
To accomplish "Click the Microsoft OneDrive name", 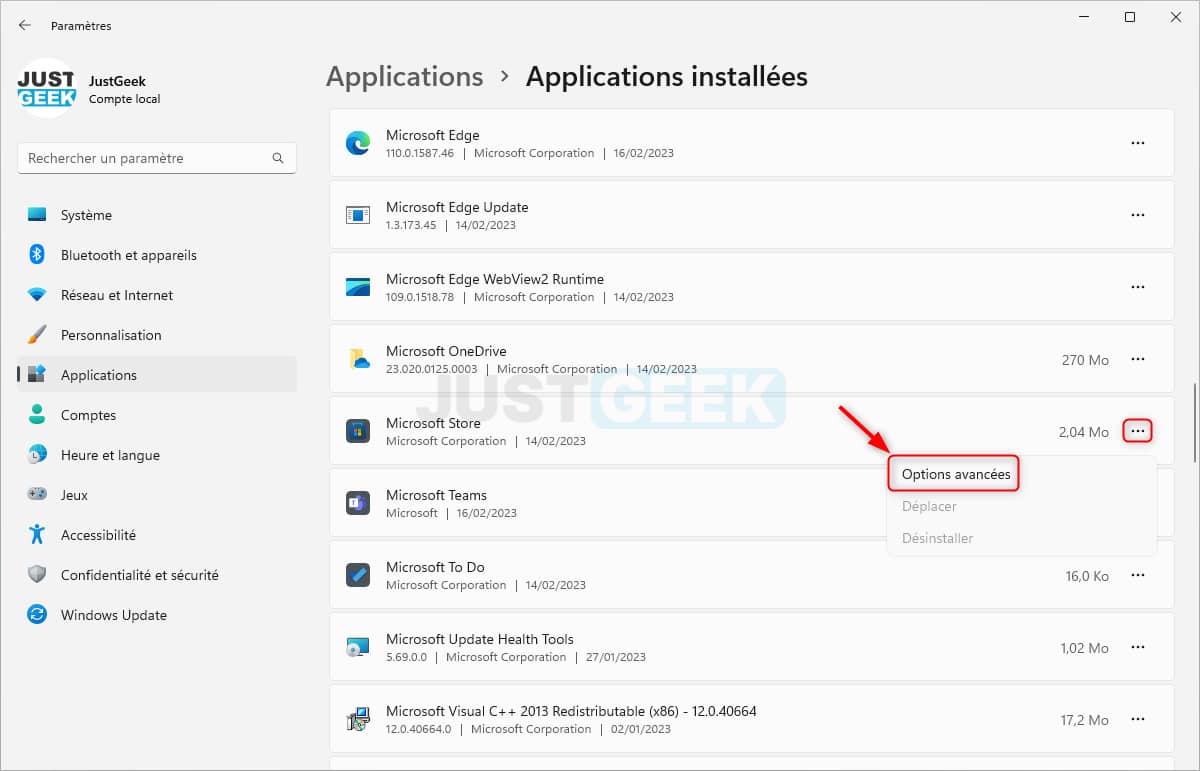I will click(x=446, y=351).
